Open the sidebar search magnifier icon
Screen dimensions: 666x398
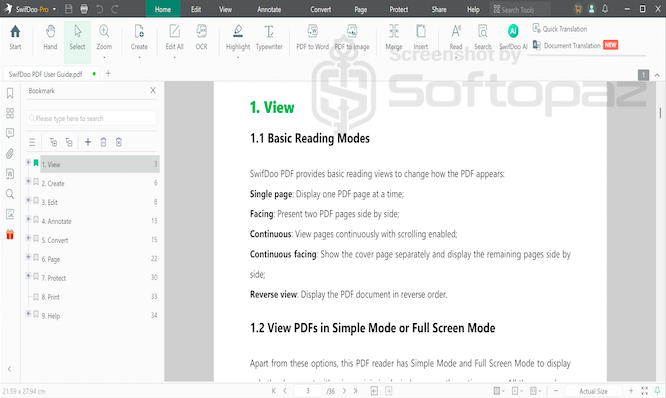pos(10,194)
